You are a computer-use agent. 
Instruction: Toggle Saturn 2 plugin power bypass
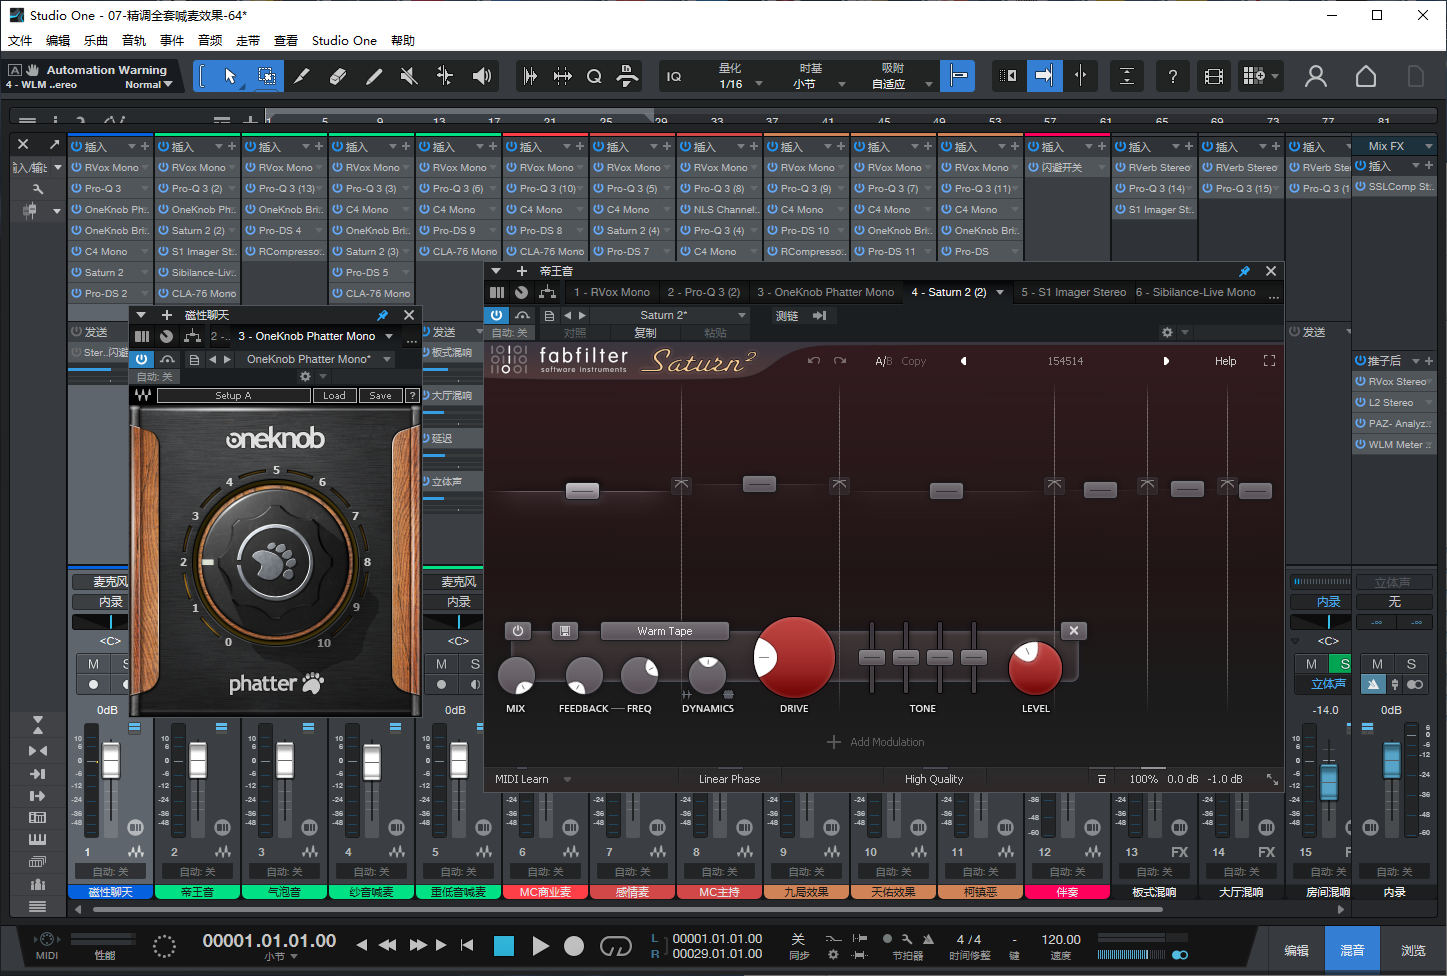click(x=497, y=315)
